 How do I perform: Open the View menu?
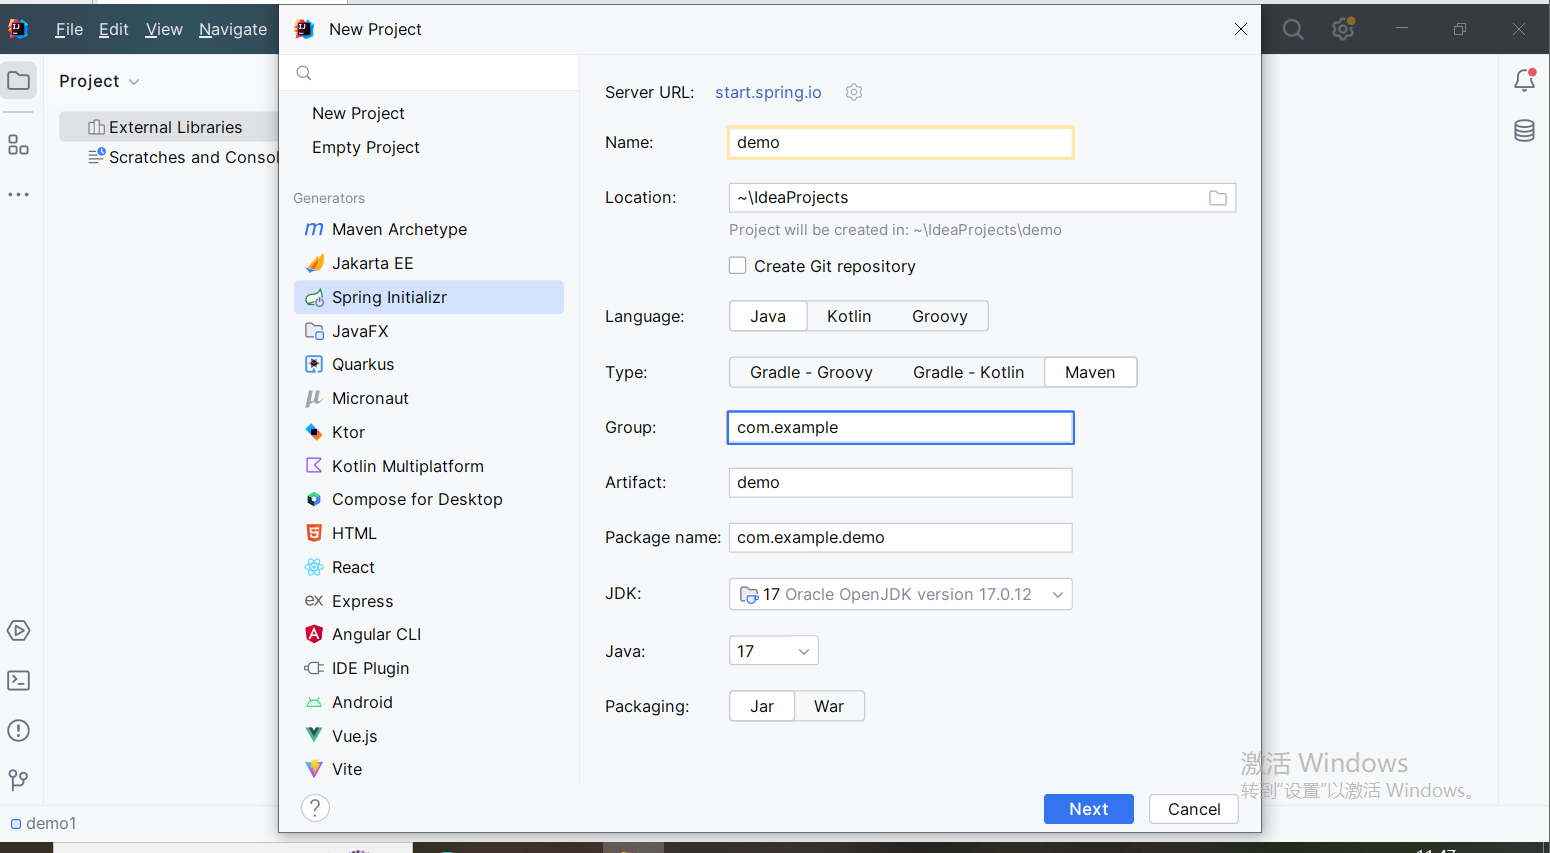164,30
